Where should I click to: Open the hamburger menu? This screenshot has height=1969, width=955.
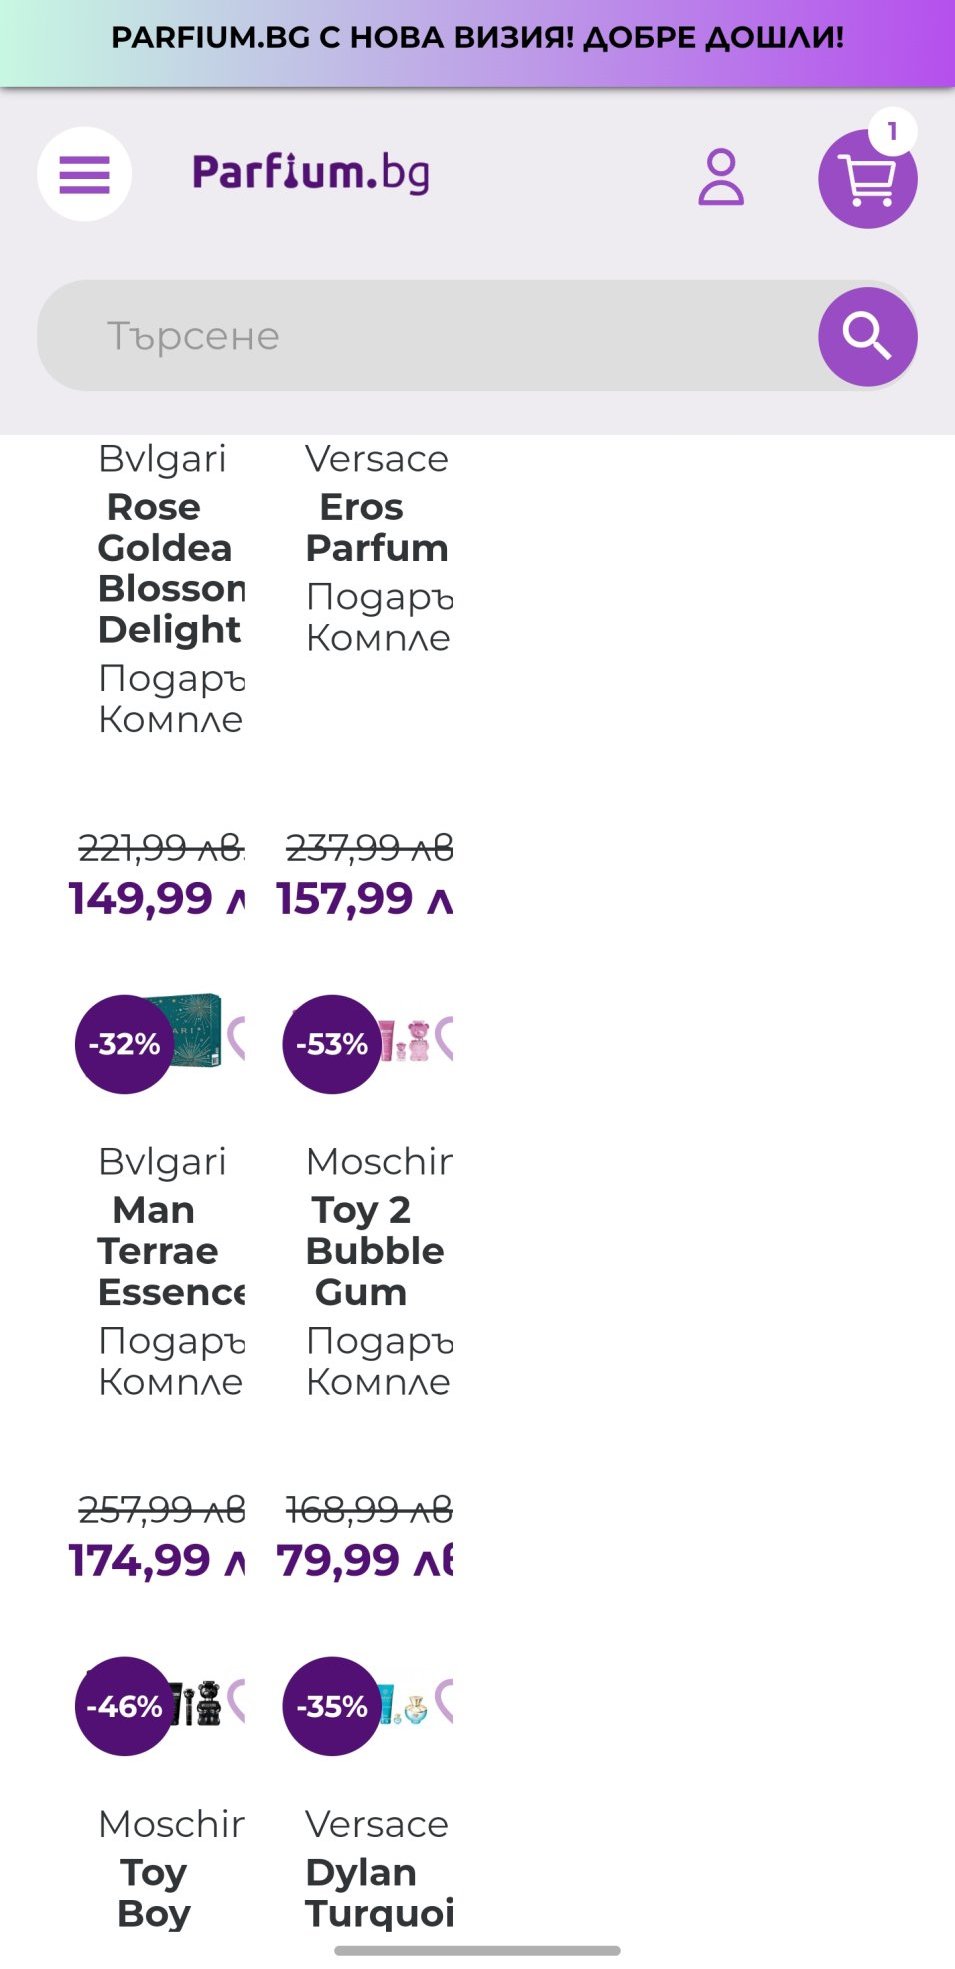tap(85, 175)
